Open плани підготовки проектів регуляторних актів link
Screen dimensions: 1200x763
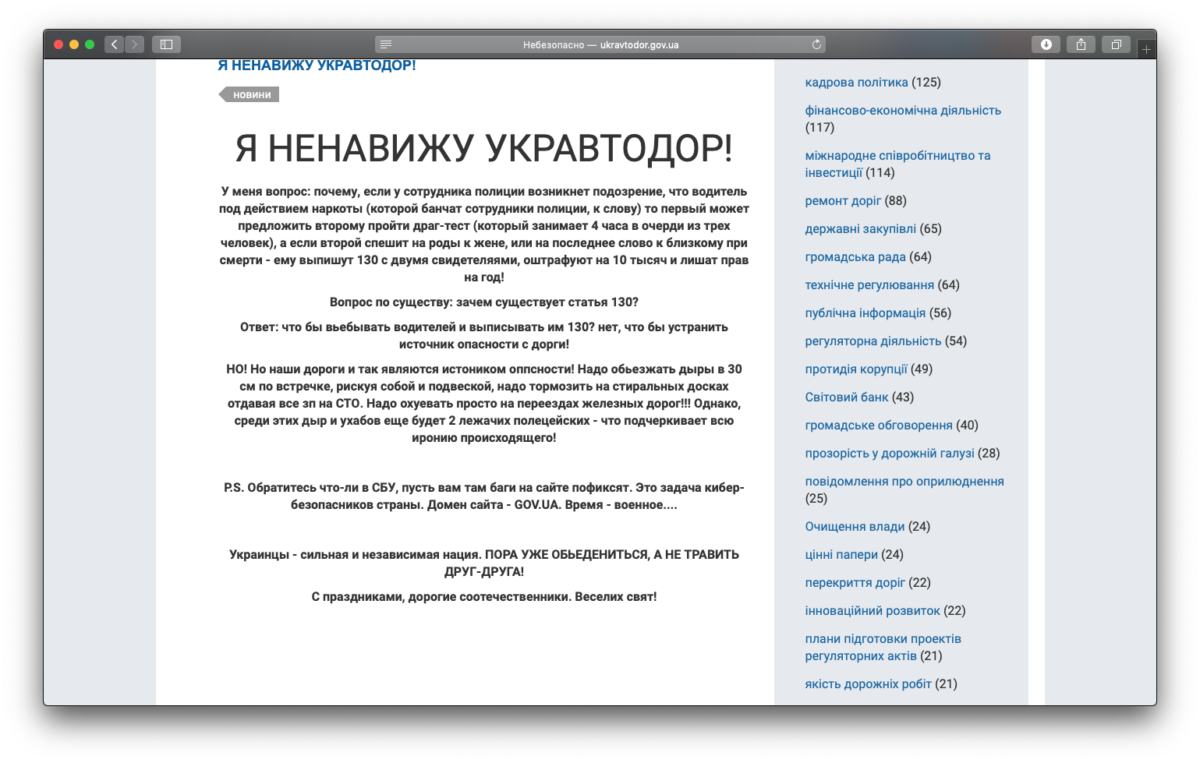(x=883, y=647)
